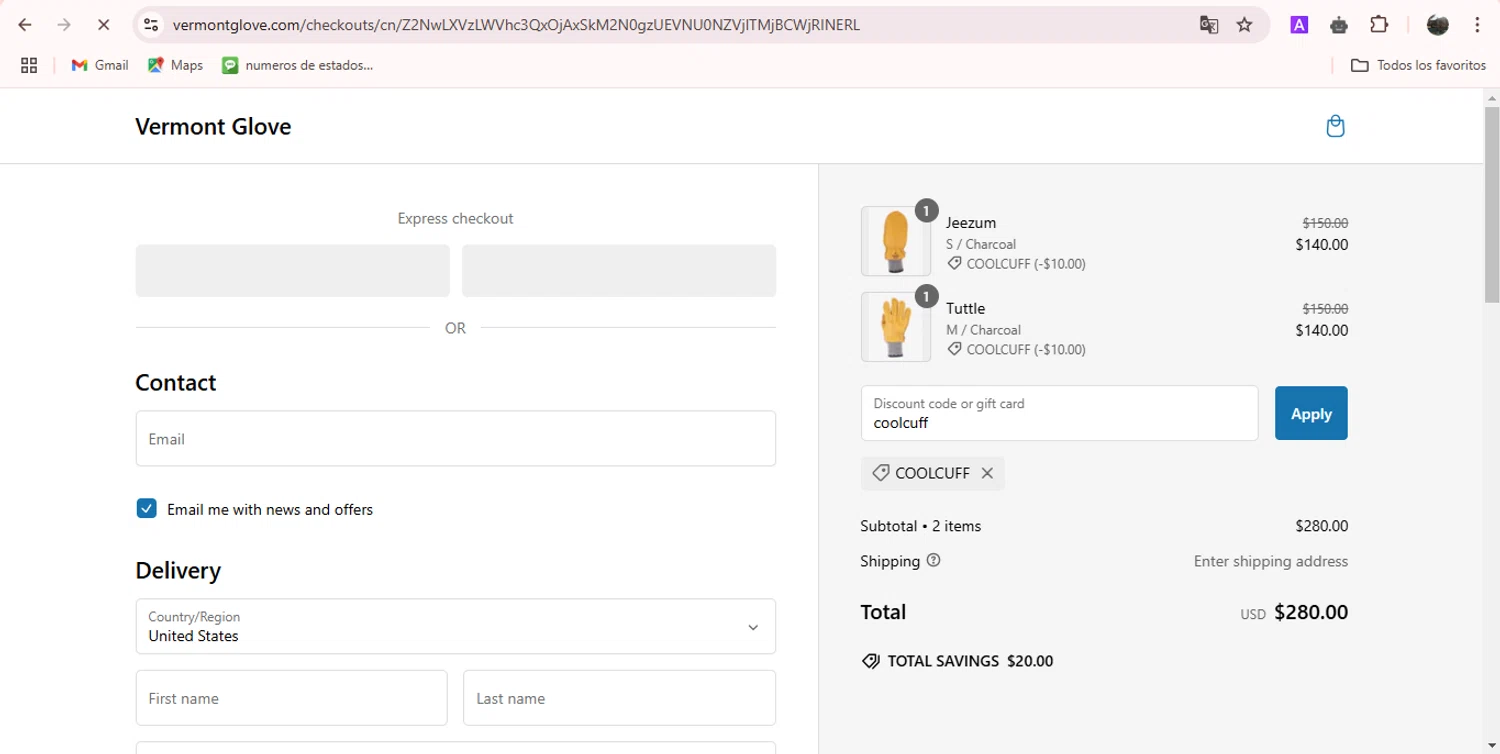Open the 'numeros de estados...' bookmark
Image resolution: width=1500 pixels, height=754 pixels.
pos(297,65)
